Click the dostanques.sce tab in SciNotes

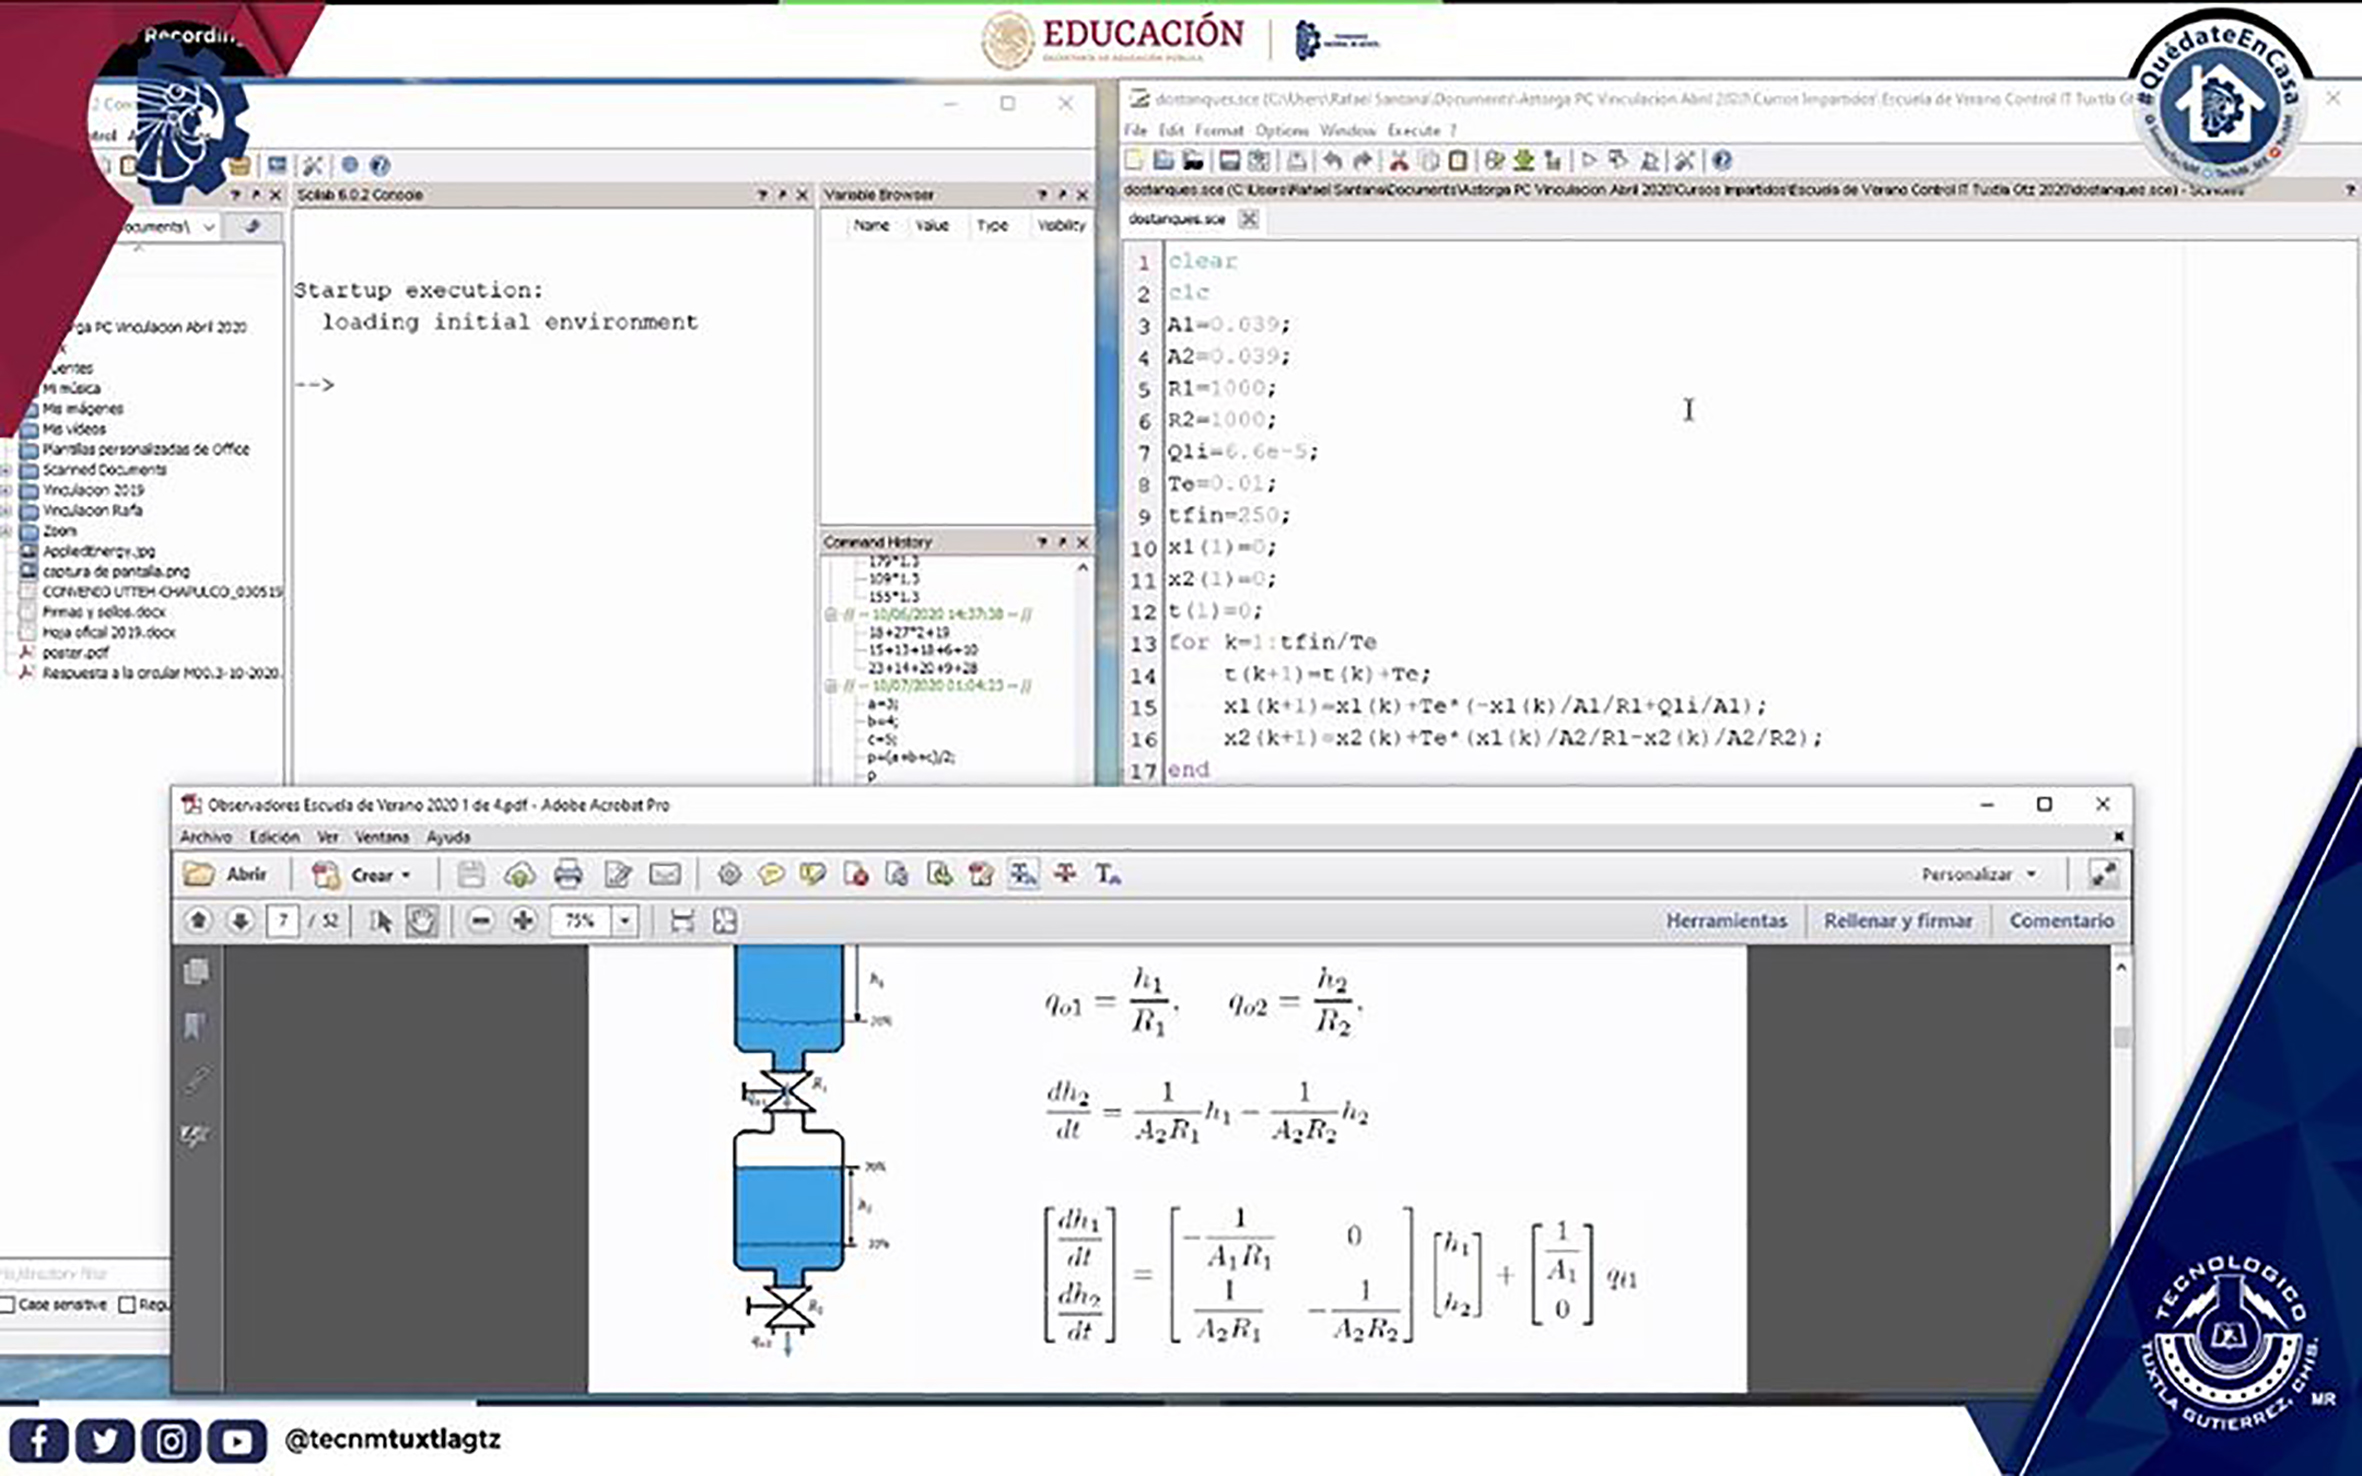[1177, 219]
